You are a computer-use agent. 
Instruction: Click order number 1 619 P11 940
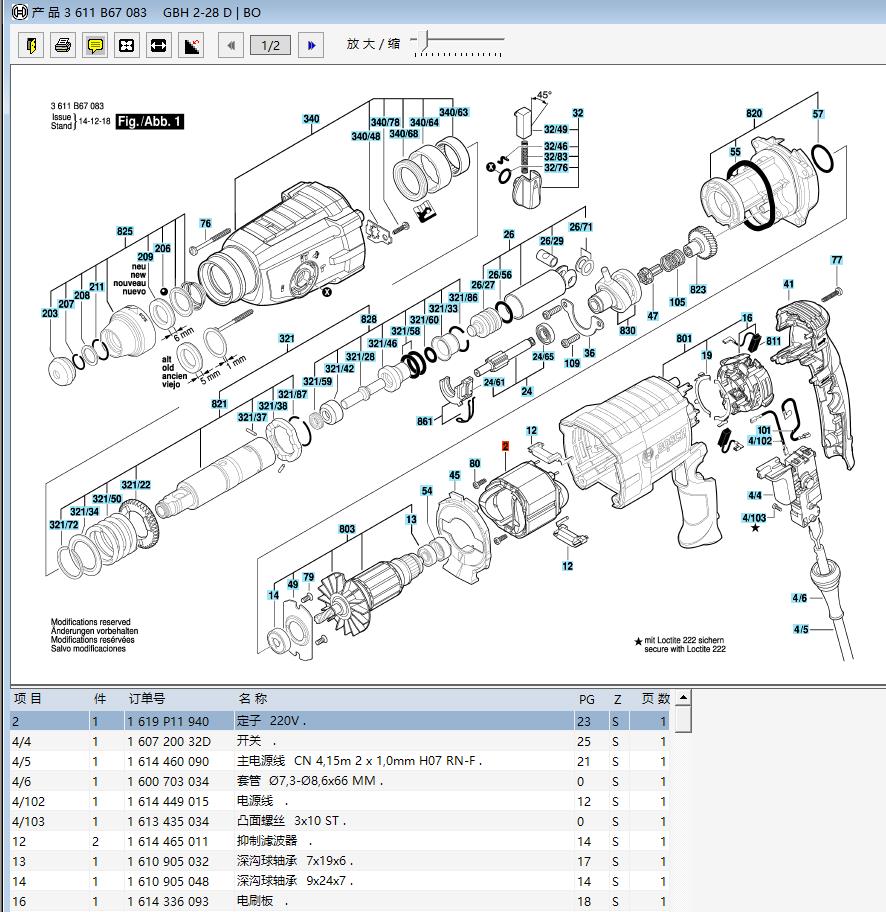tap(168, 722)
